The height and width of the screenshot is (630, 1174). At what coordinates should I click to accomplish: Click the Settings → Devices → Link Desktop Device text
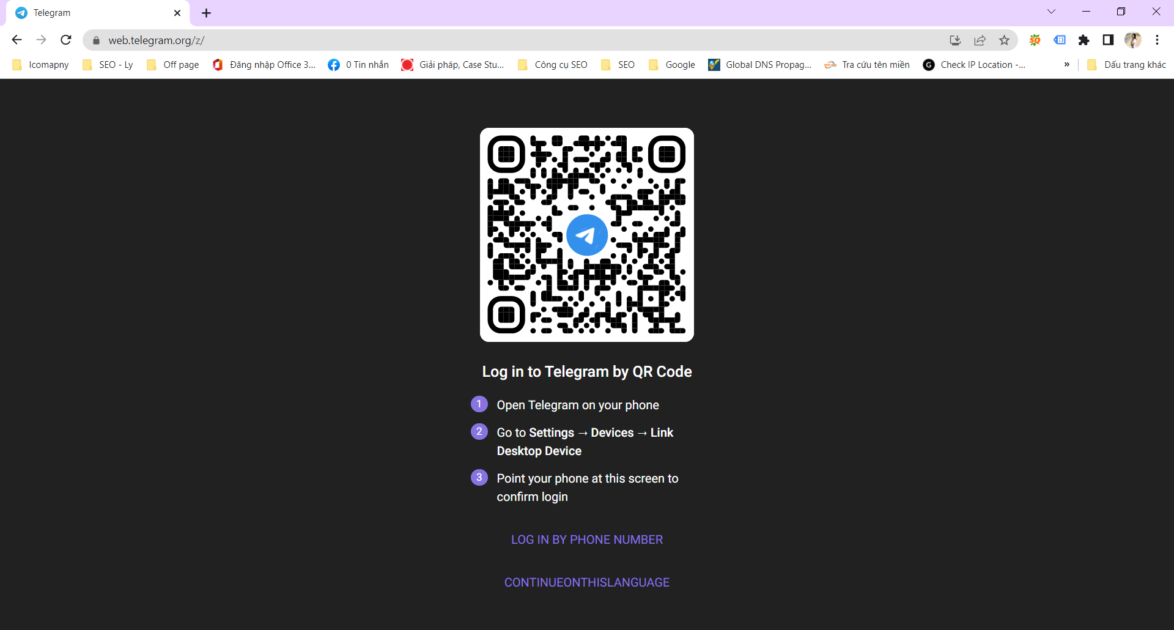tap(585, 441)
